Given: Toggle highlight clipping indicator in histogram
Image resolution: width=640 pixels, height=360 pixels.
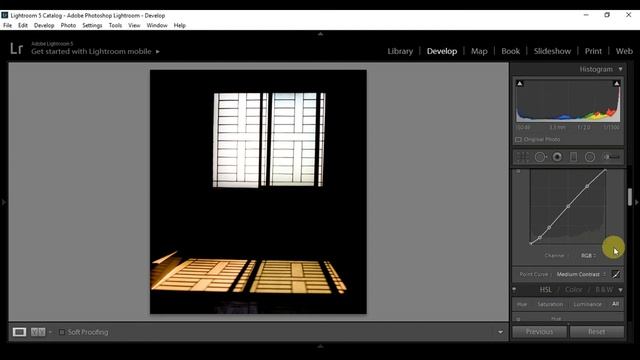Looking at the screenshot, I should pyautogui.click(x=617, y=84).
